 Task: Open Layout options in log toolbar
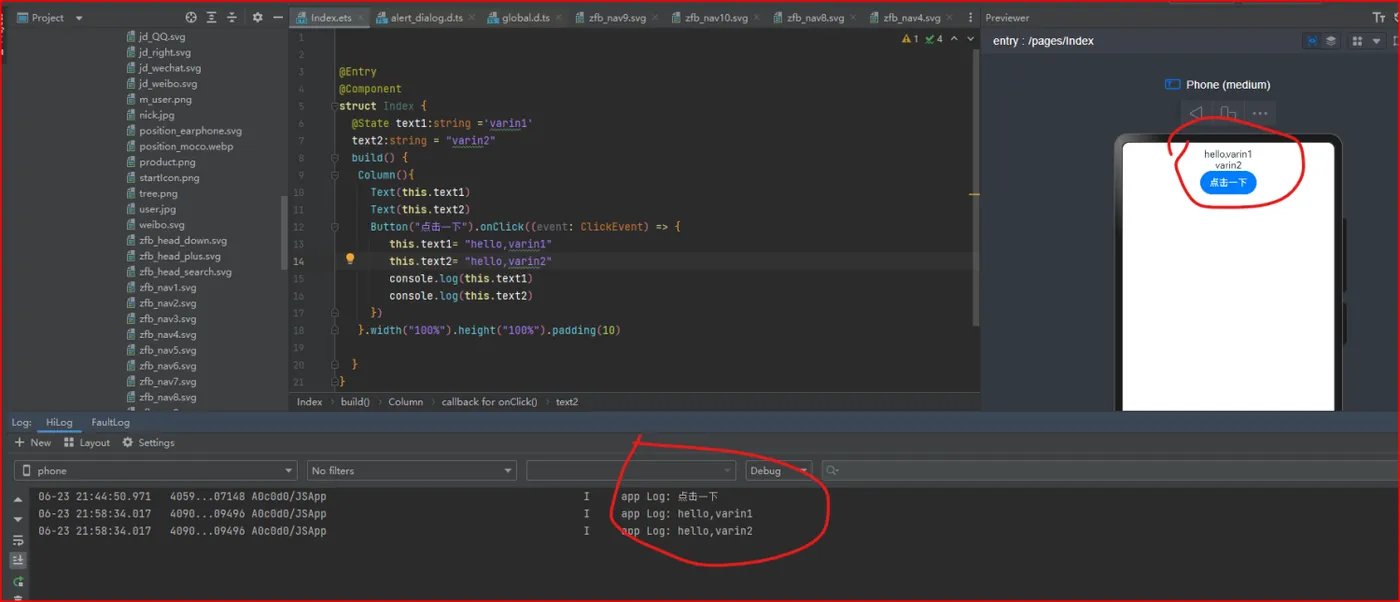coord(87,442)
